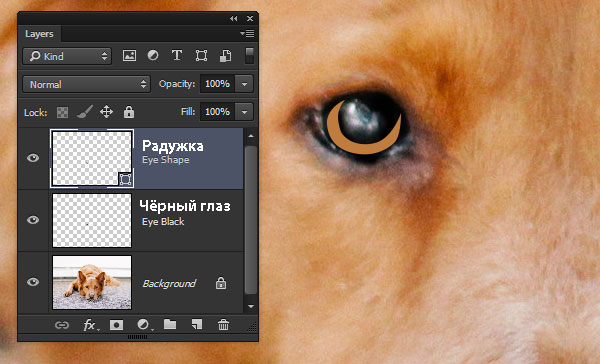Lock layer position icon
This screenshot has width=600, height=364.
tap(106, 112)
